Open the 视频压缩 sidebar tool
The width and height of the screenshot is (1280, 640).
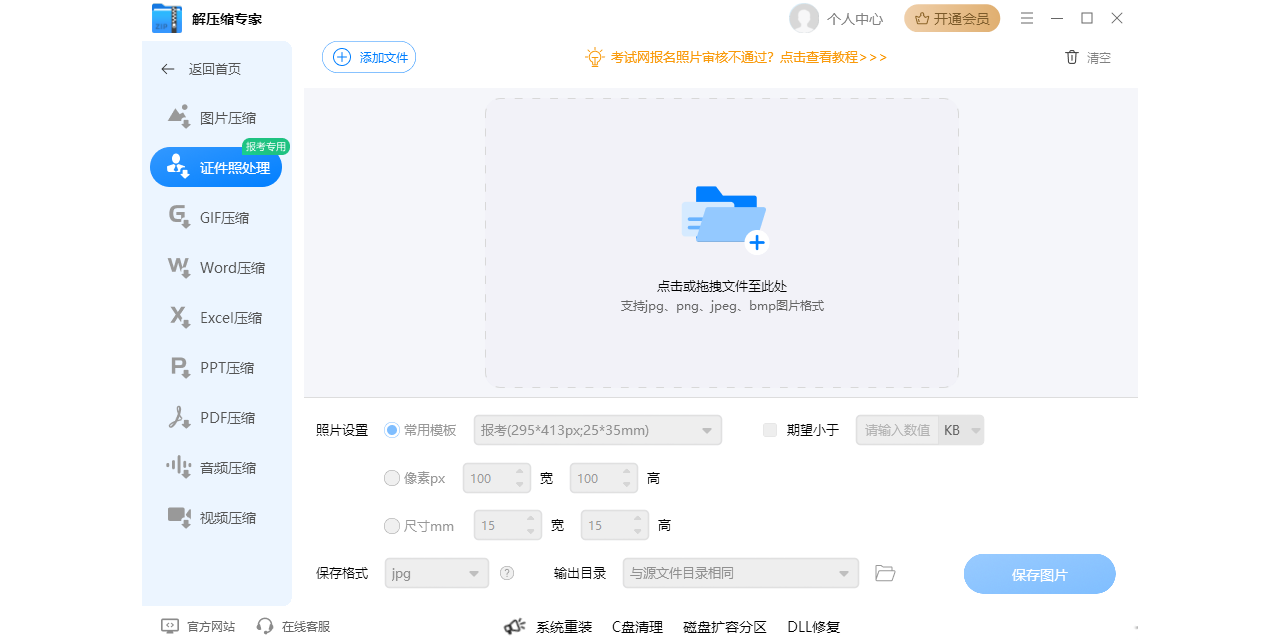216,517
